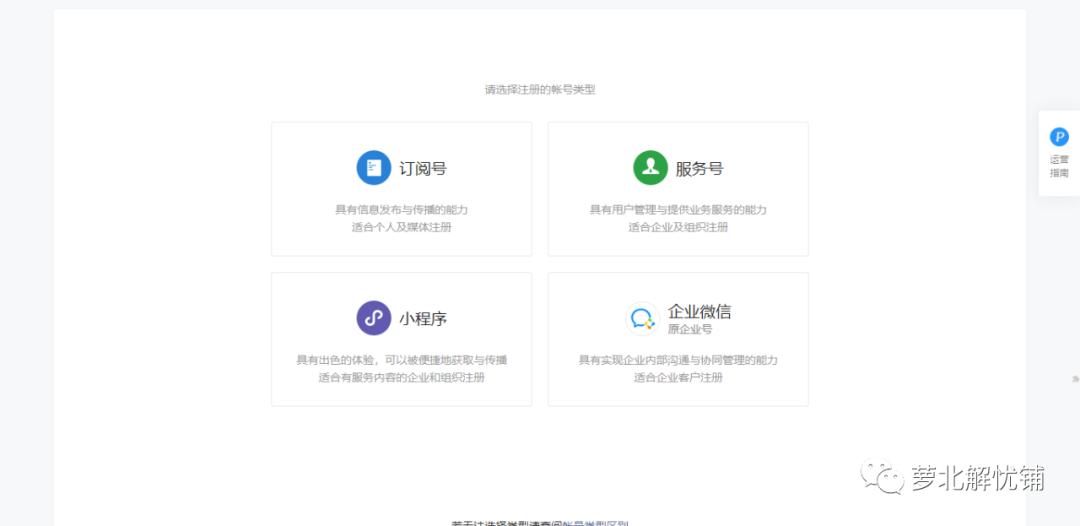The height and width of the screenshot is (526, 1080).
Task: Click text 具有出色的体验，可以被便捷地获取与传播
Action: (x=402, y=360)
